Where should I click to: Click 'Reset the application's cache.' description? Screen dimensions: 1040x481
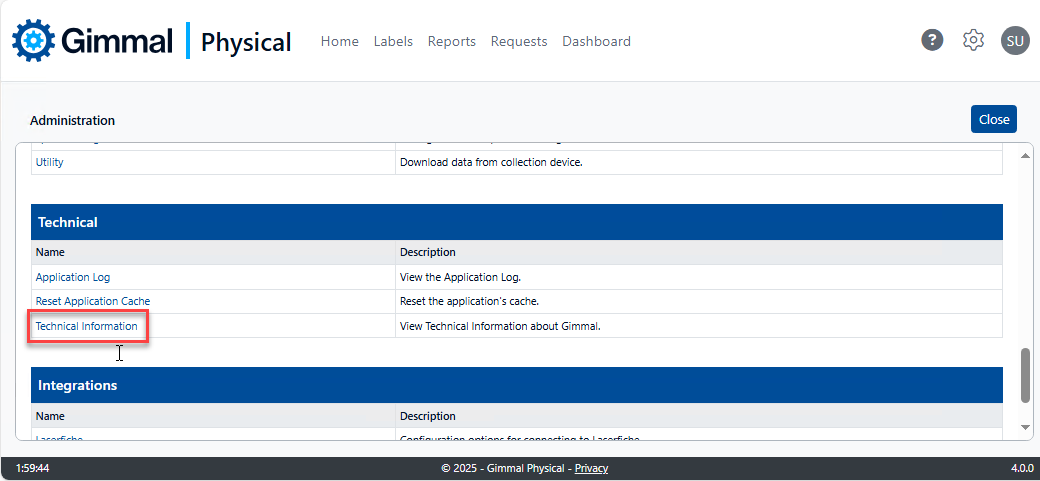pyautogui.click(x=470, y=301)
